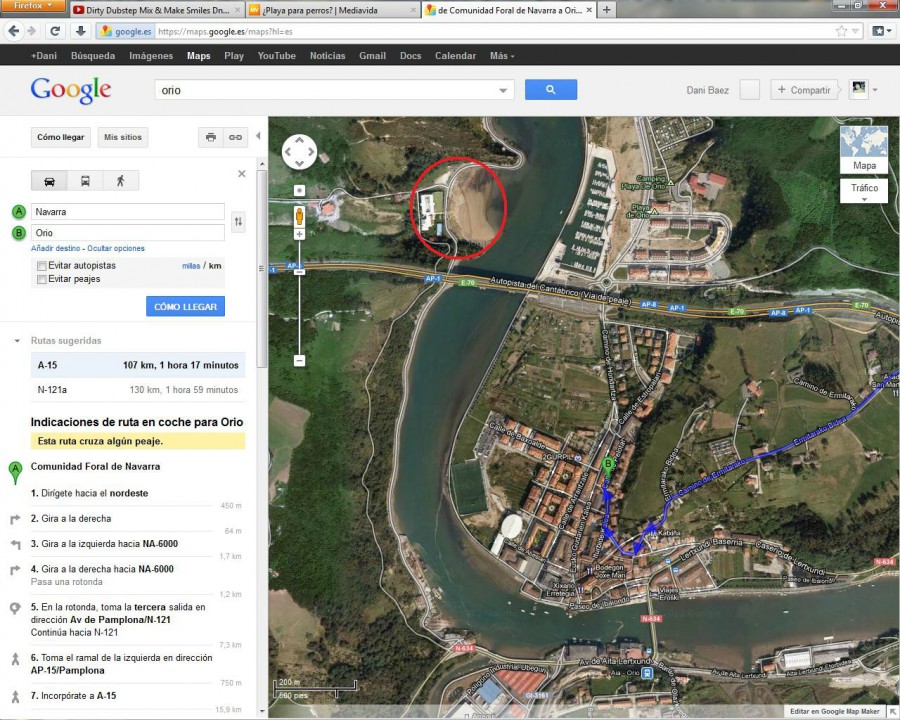Screen dimensions: 900x720
Task: Switch to Mapa view thumbnail
Action: tap(864, 149)
